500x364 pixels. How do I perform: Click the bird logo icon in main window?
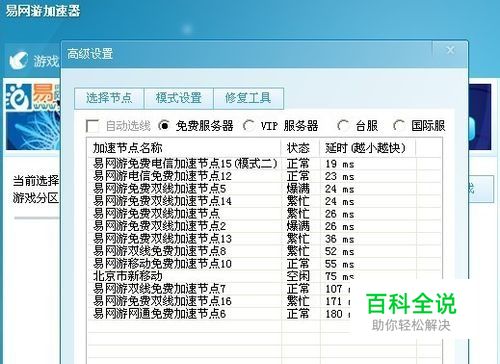pyautogui.click(x=18, y=60)
